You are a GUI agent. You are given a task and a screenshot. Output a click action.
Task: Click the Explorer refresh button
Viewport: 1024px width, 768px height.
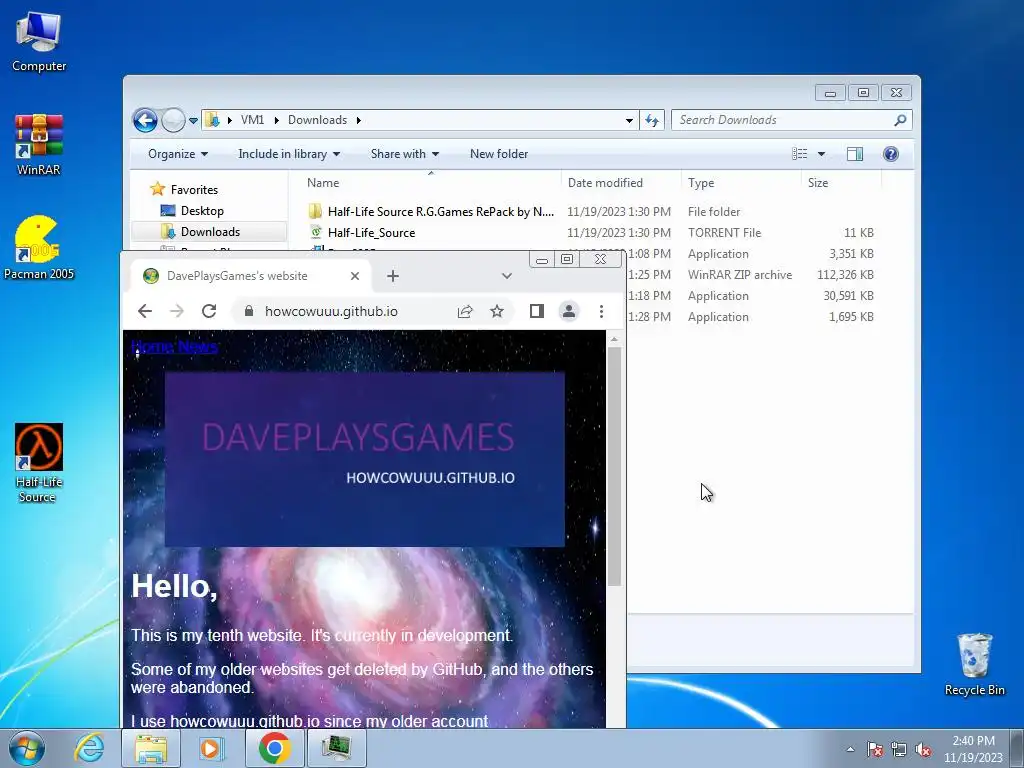[x=652, y=120]
